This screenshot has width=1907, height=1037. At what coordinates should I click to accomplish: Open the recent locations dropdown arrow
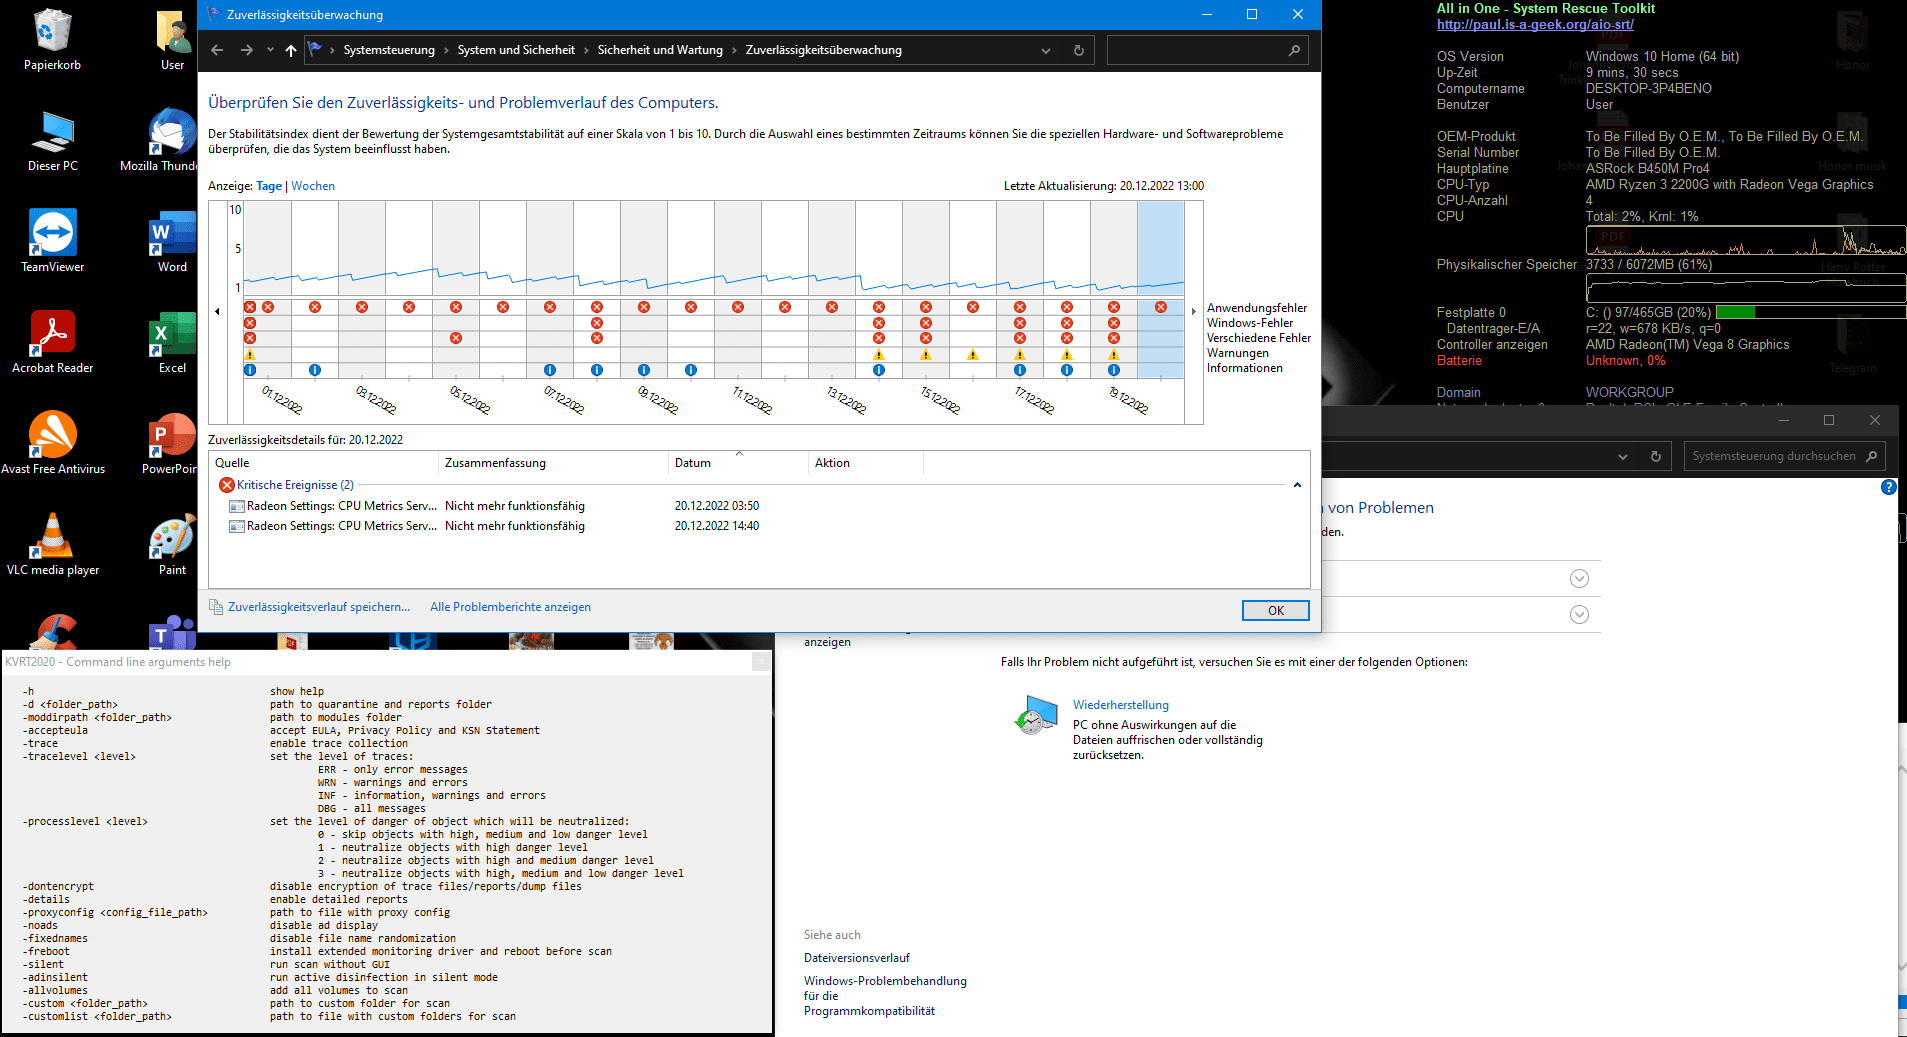point(270,50)
